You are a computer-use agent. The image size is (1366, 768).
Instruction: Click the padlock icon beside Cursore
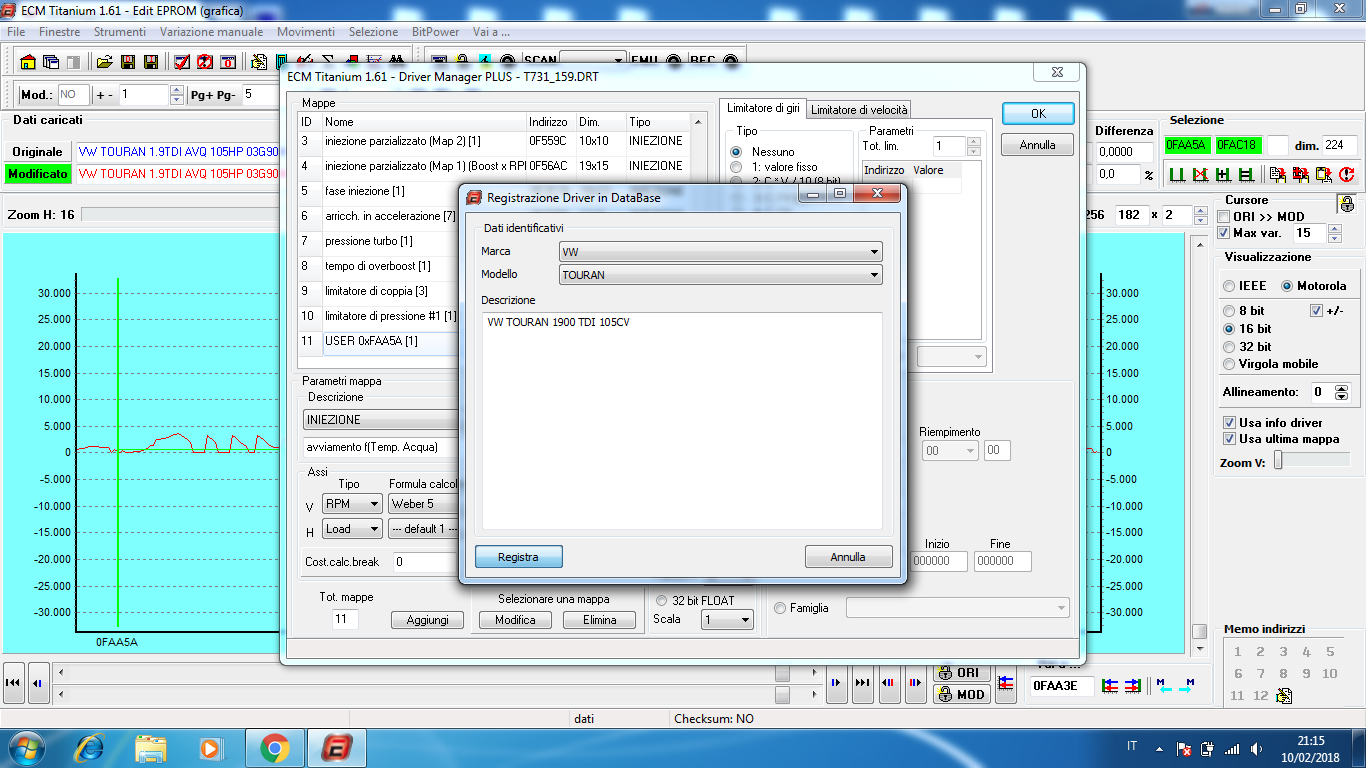[1347, 203]
